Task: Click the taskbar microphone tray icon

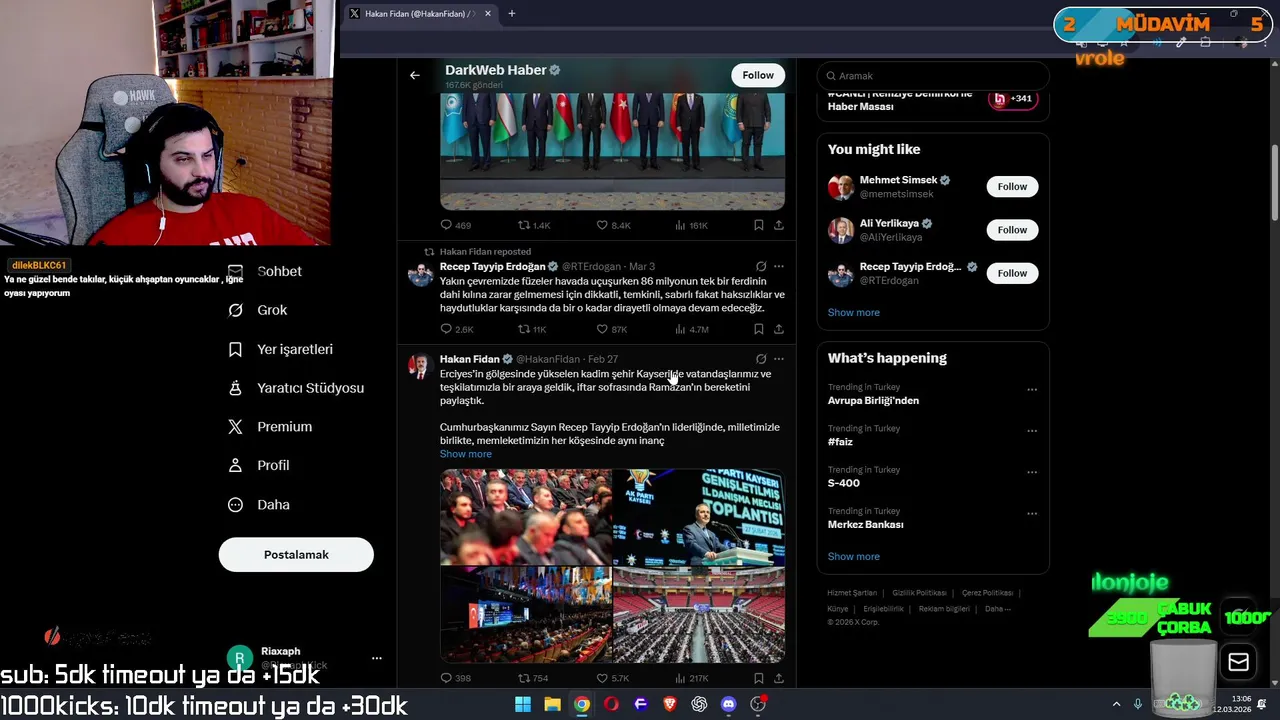Action: pos(1138,704)
